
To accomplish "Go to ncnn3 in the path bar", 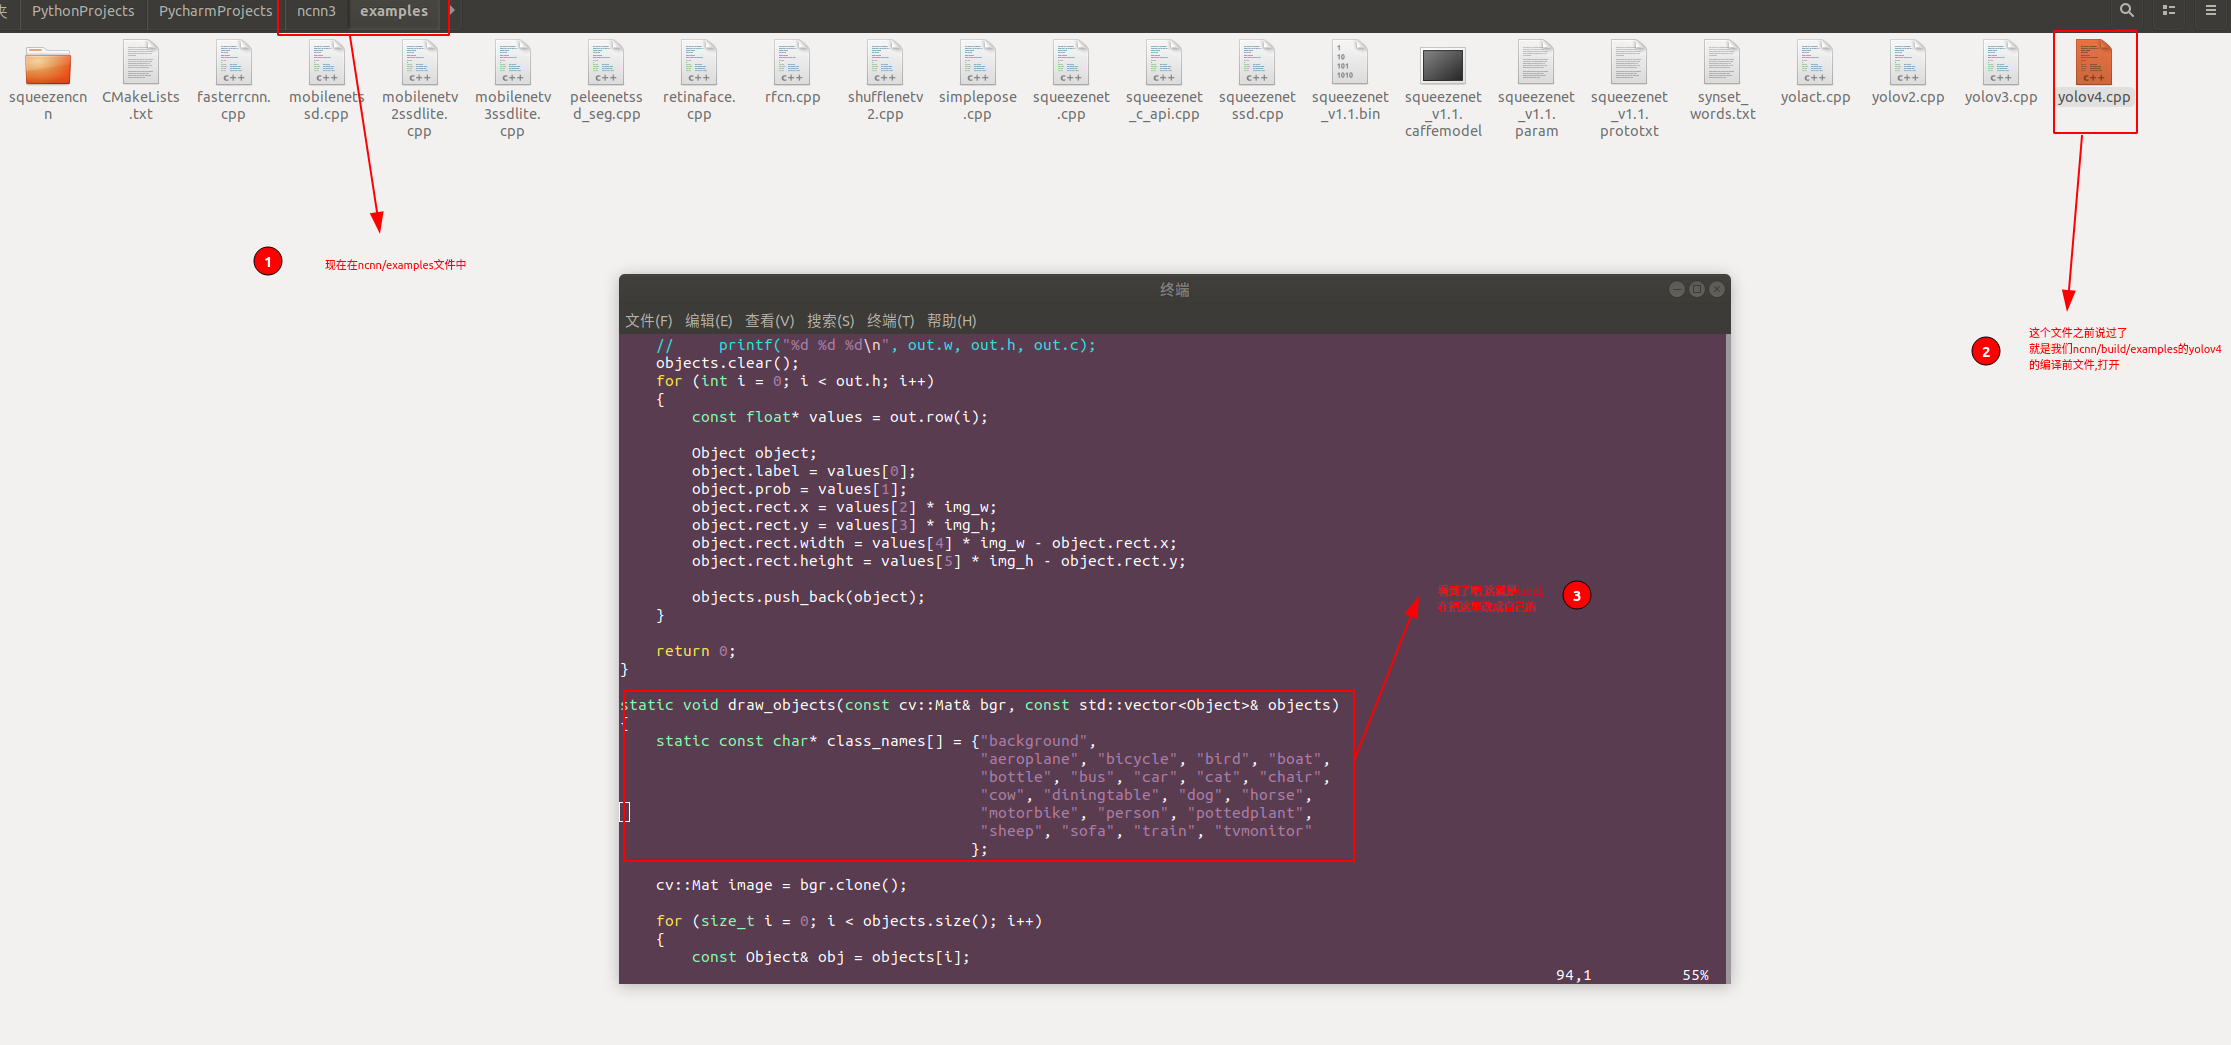I will point(316,11).
